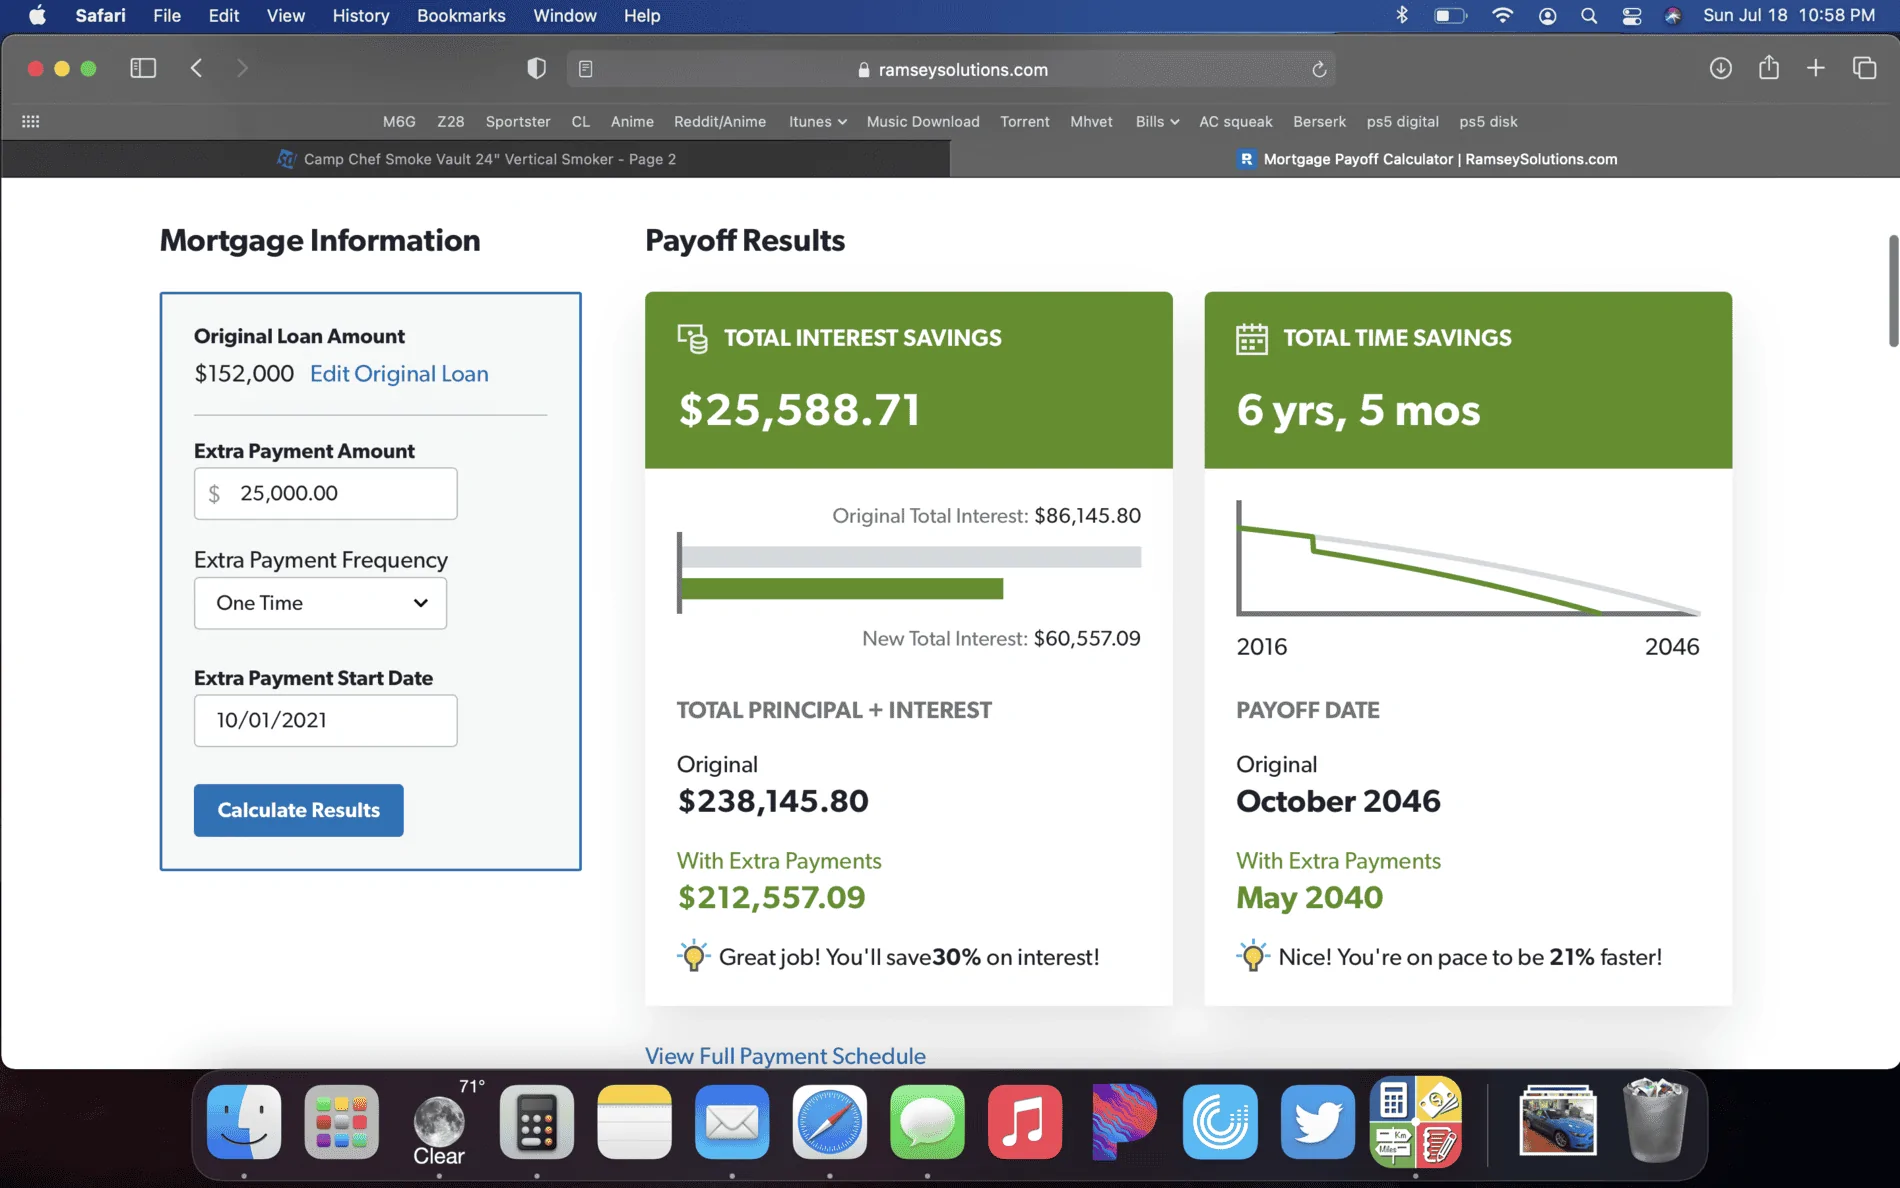The image size is (1900, 1188).
Task: Open Launchpad from the Dock
Action: click(x=341, y=1121)
